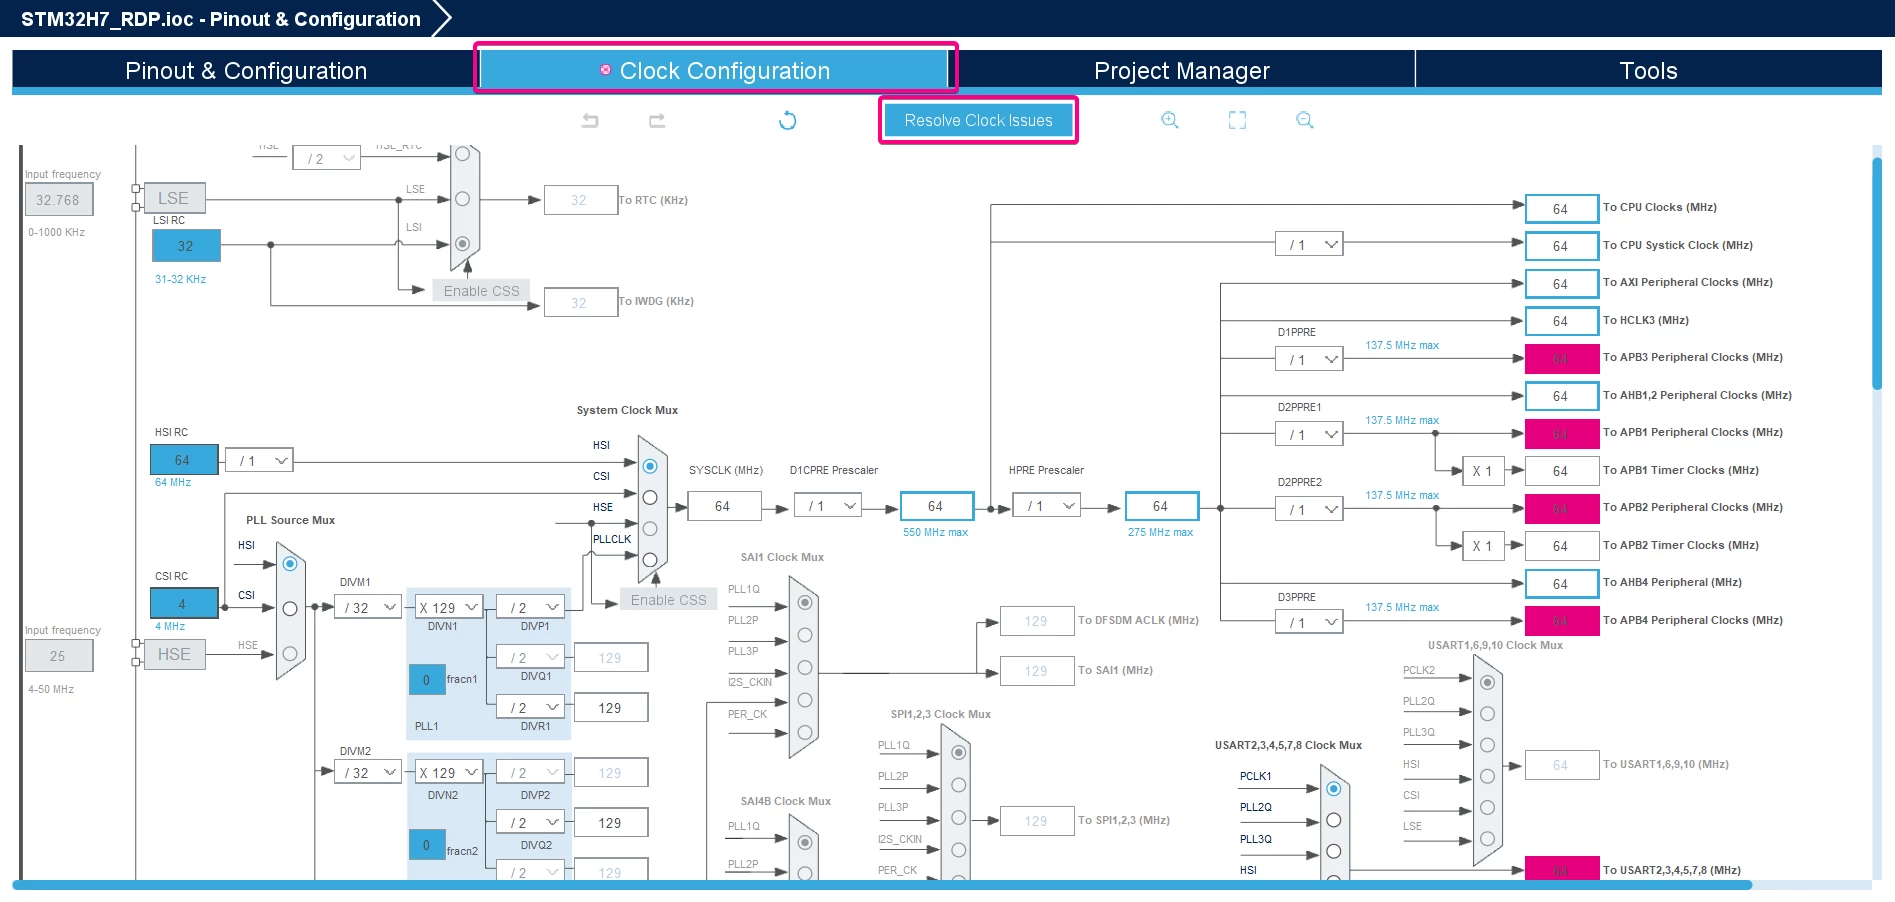This screenshot has height=902, width=1895.
Task: Switch to the Project Manager tab
Action: (x=1181, y=71)
